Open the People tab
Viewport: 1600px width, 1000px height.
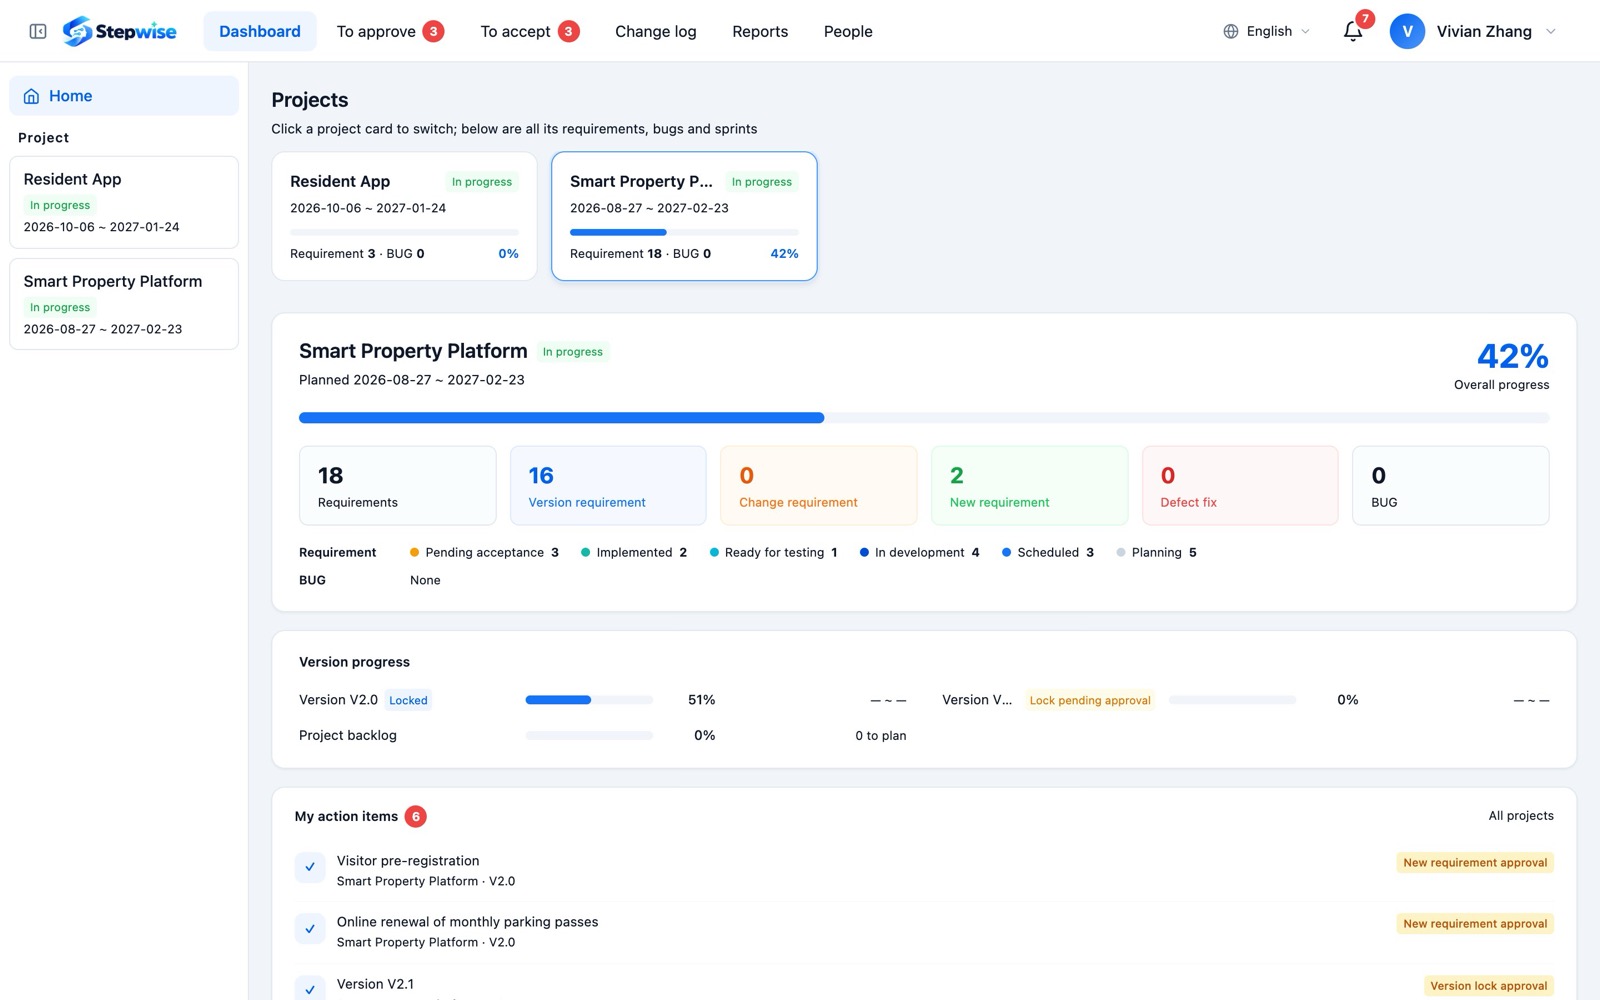(848, 31)
